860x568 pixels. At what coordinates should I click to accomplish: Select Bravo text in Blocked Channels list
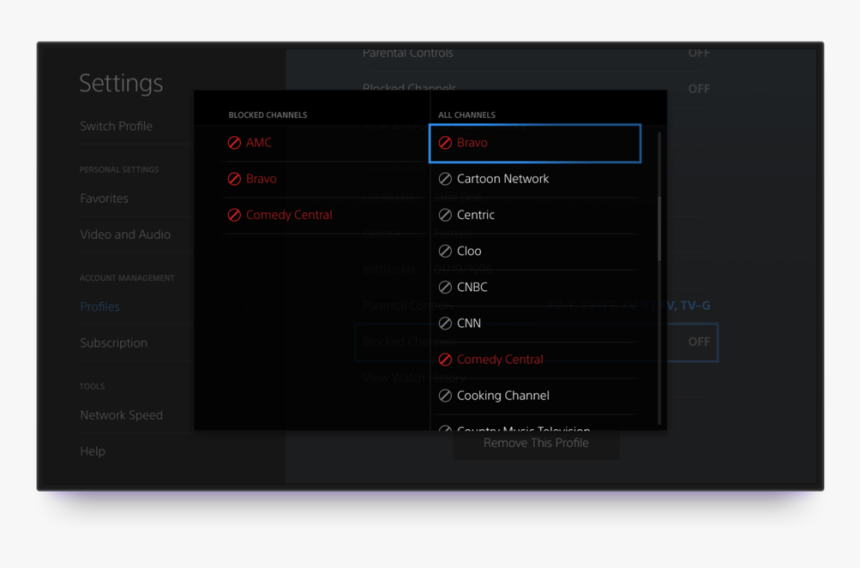(x=261, y=179)
